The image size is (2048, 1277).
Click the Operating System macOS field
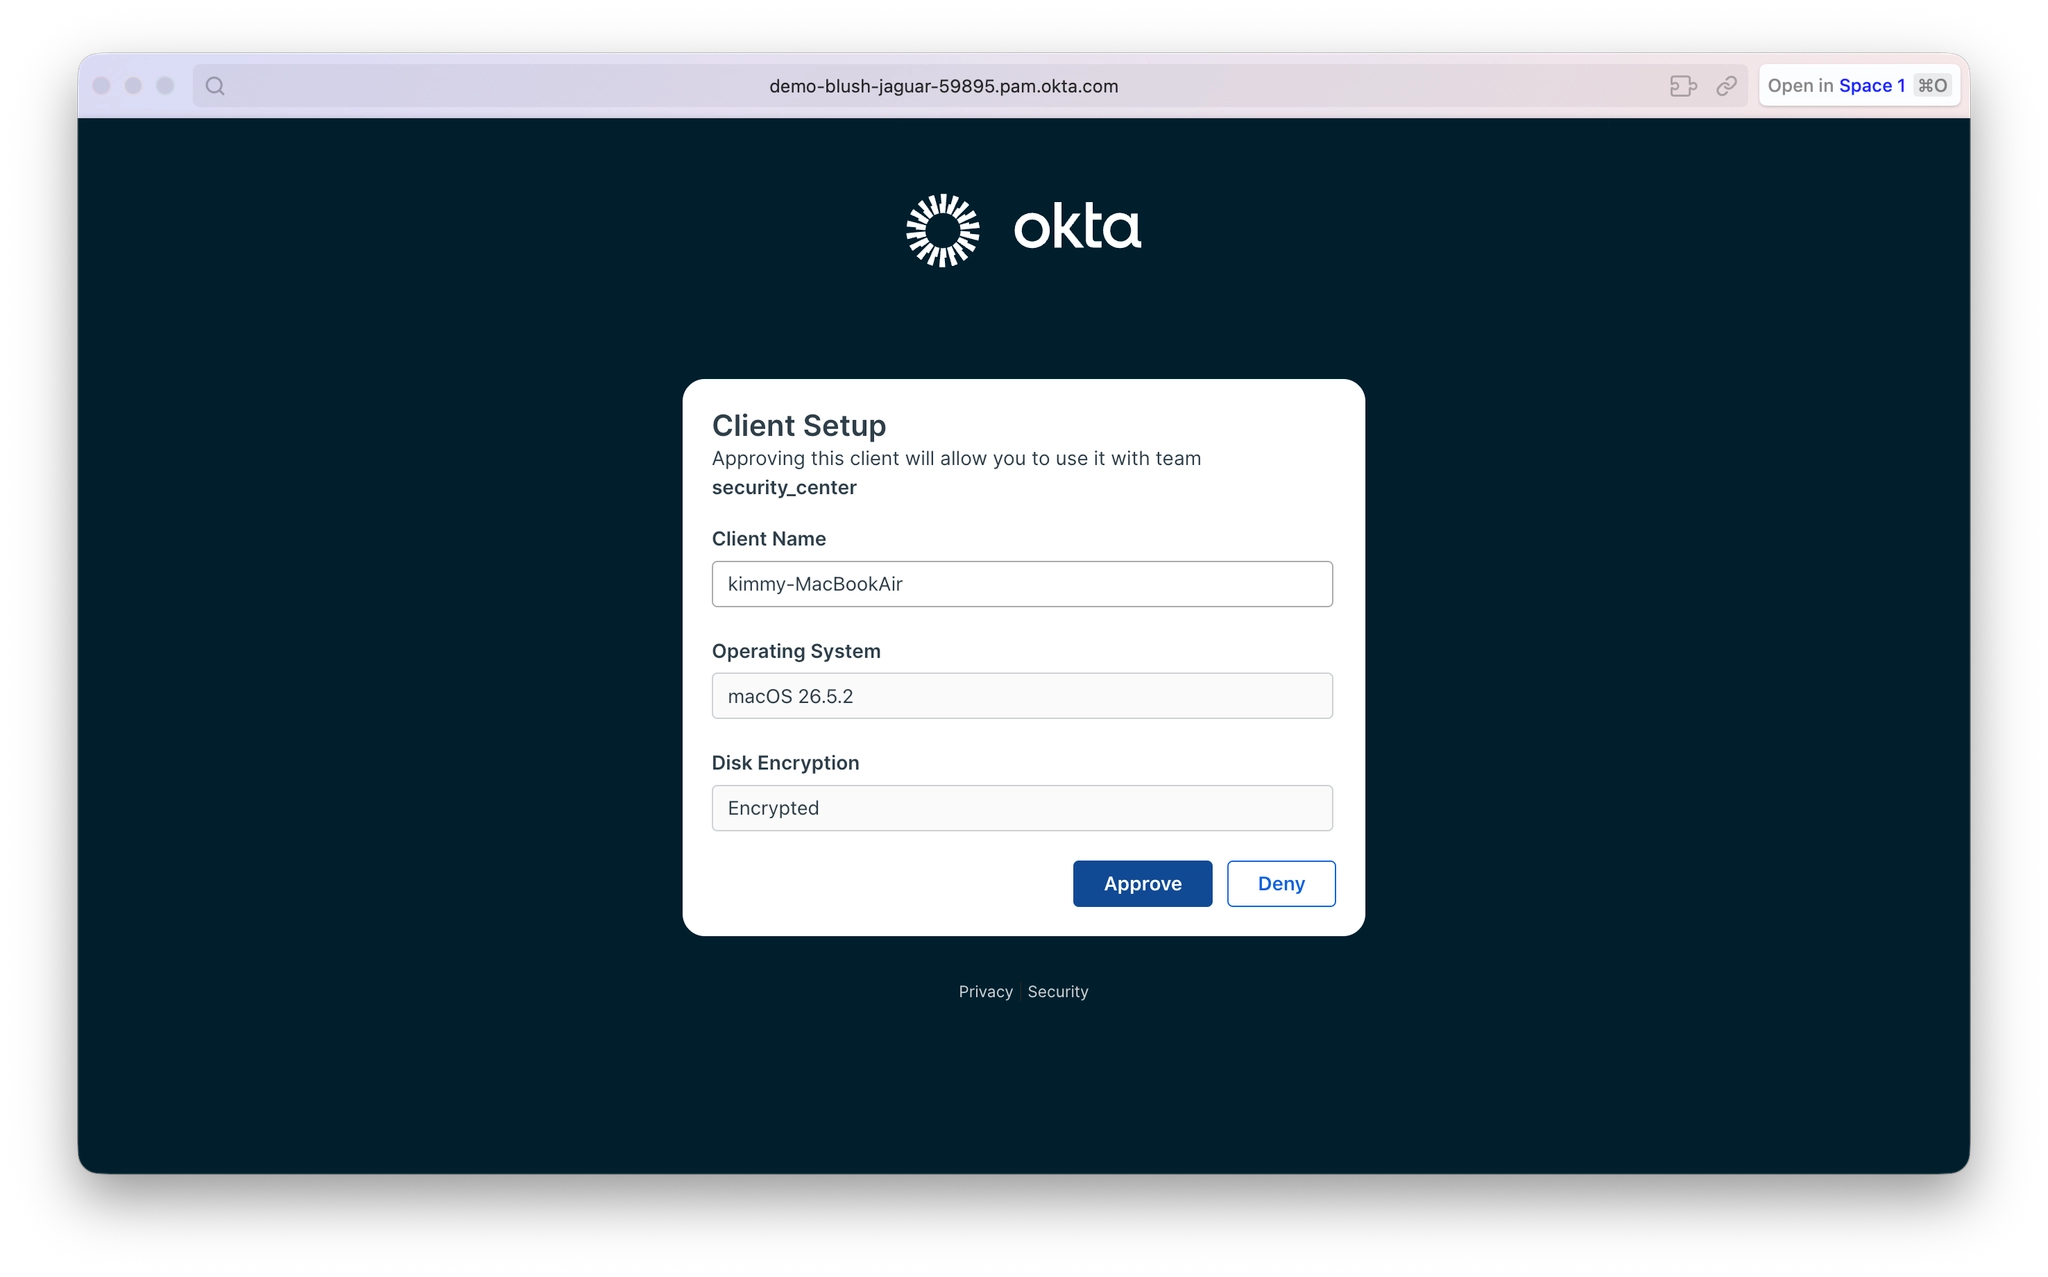tap(1022, 696)
